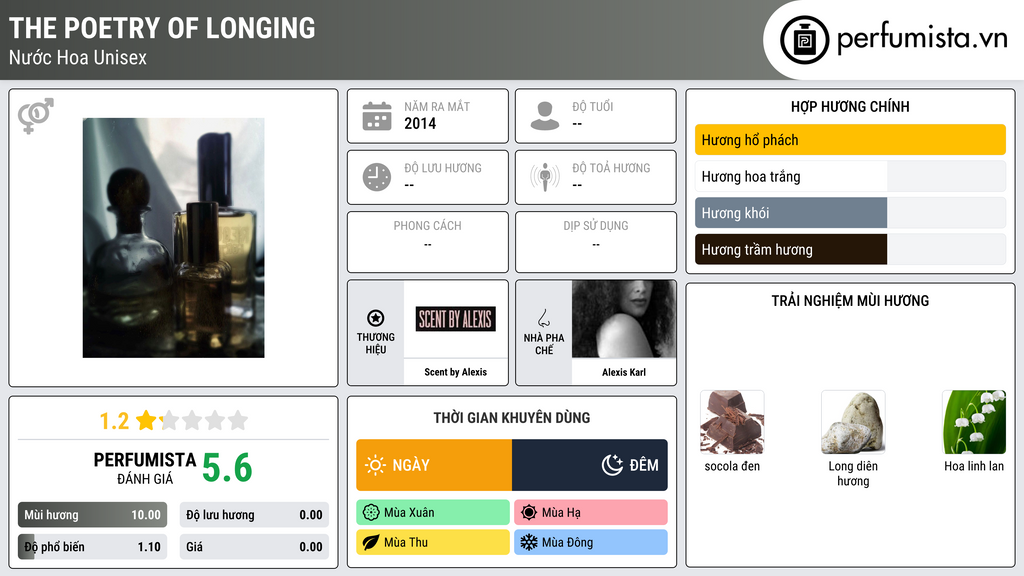This screenshot has width=1024, height=576.
Task: Select the Đêm nighttime segment
Action: pyautogui.click(x=590, y=465)
